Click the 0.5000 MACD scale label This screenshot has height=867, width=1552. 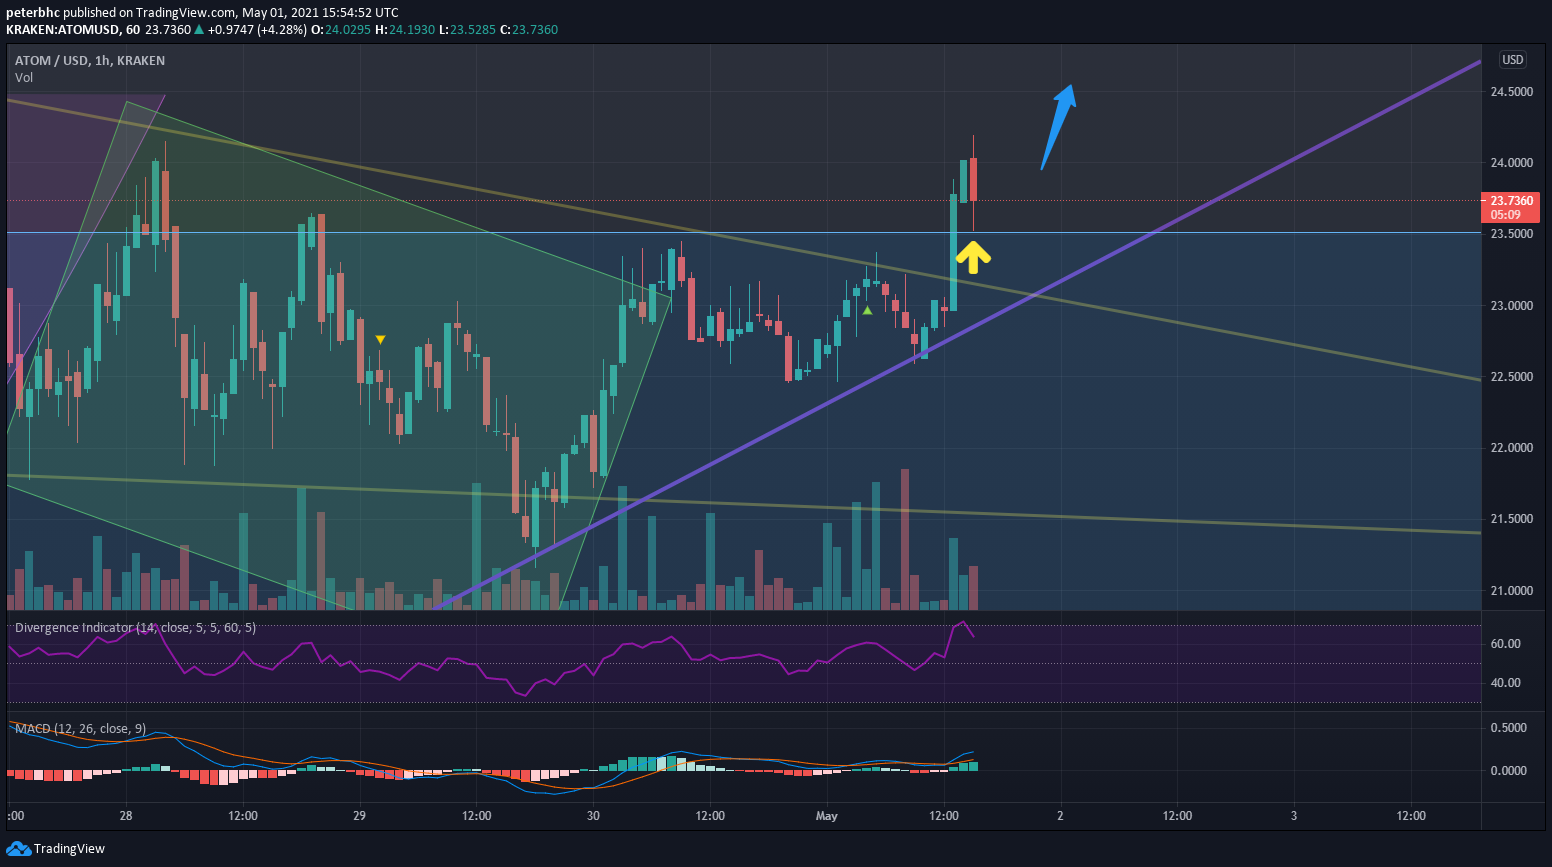(1508, 728)
